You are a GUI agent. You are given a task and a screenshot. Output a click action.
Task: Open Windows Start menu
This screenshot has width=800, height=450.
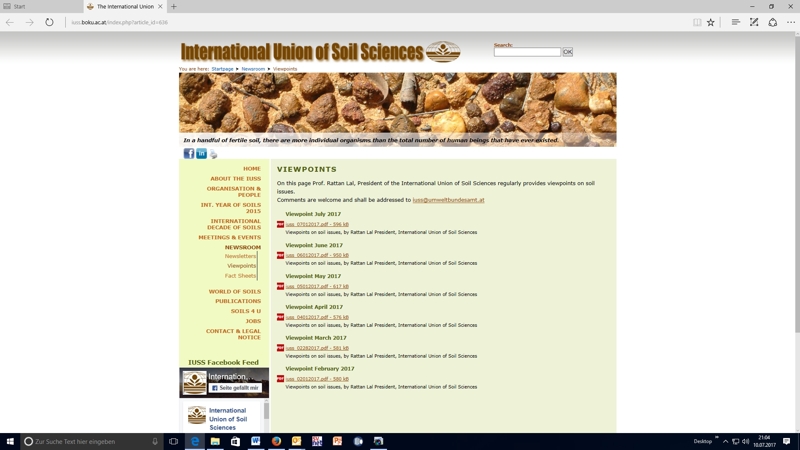tap(10, 441)
